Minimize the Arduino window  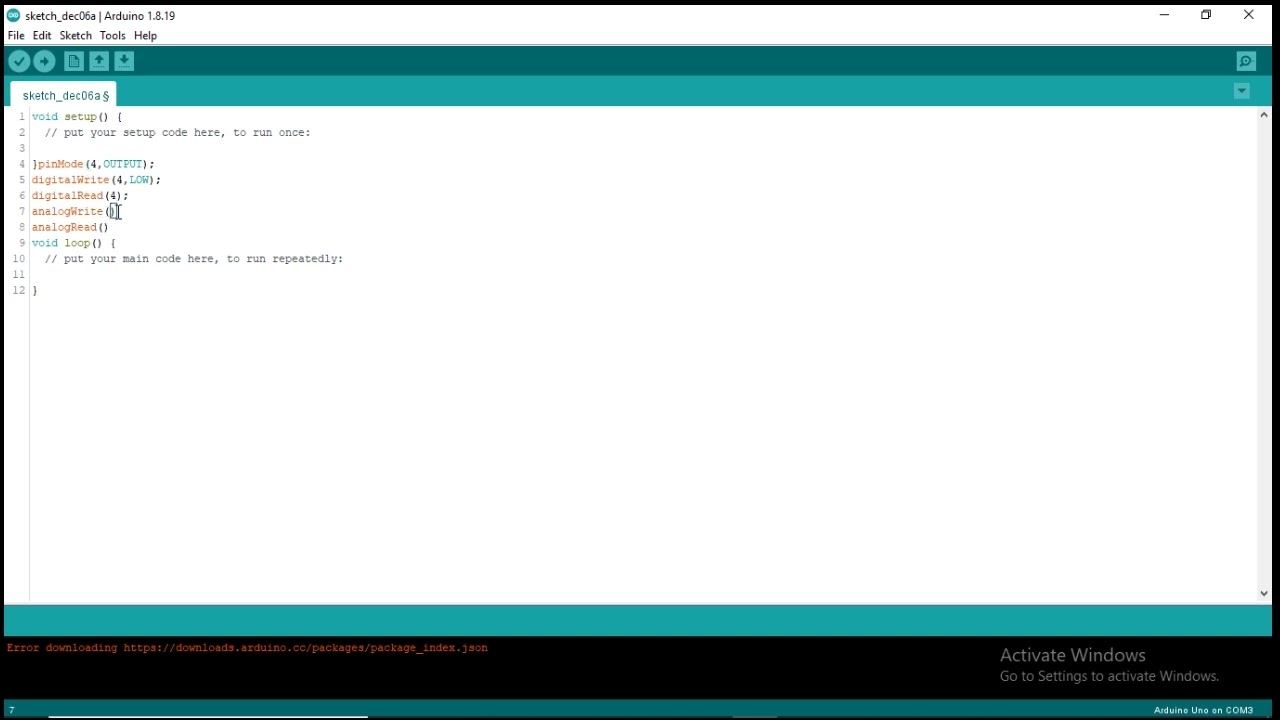1164,15
